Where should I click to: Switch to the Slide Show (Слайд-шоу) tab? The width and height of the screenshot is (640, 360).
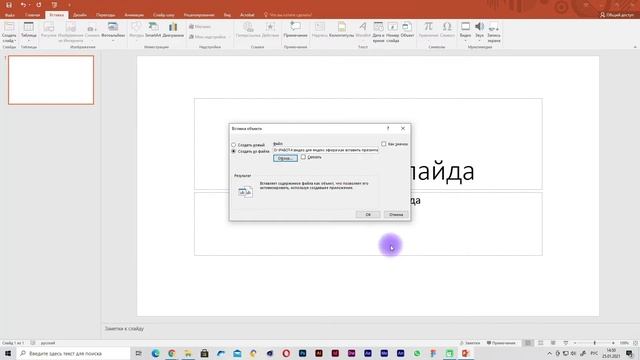coord(164,15)
